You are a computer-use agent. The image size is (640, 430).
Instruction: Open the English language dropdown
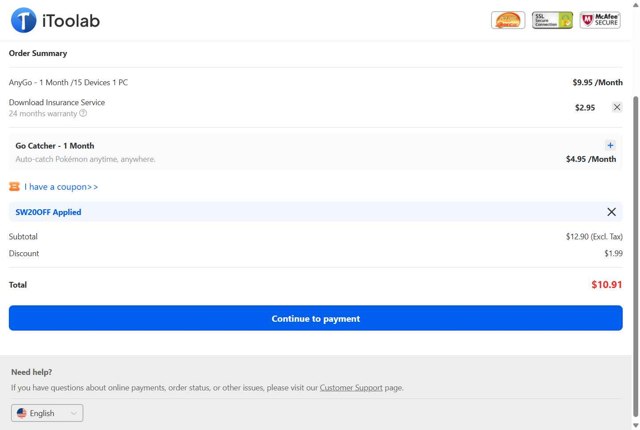tap(47, 413)
